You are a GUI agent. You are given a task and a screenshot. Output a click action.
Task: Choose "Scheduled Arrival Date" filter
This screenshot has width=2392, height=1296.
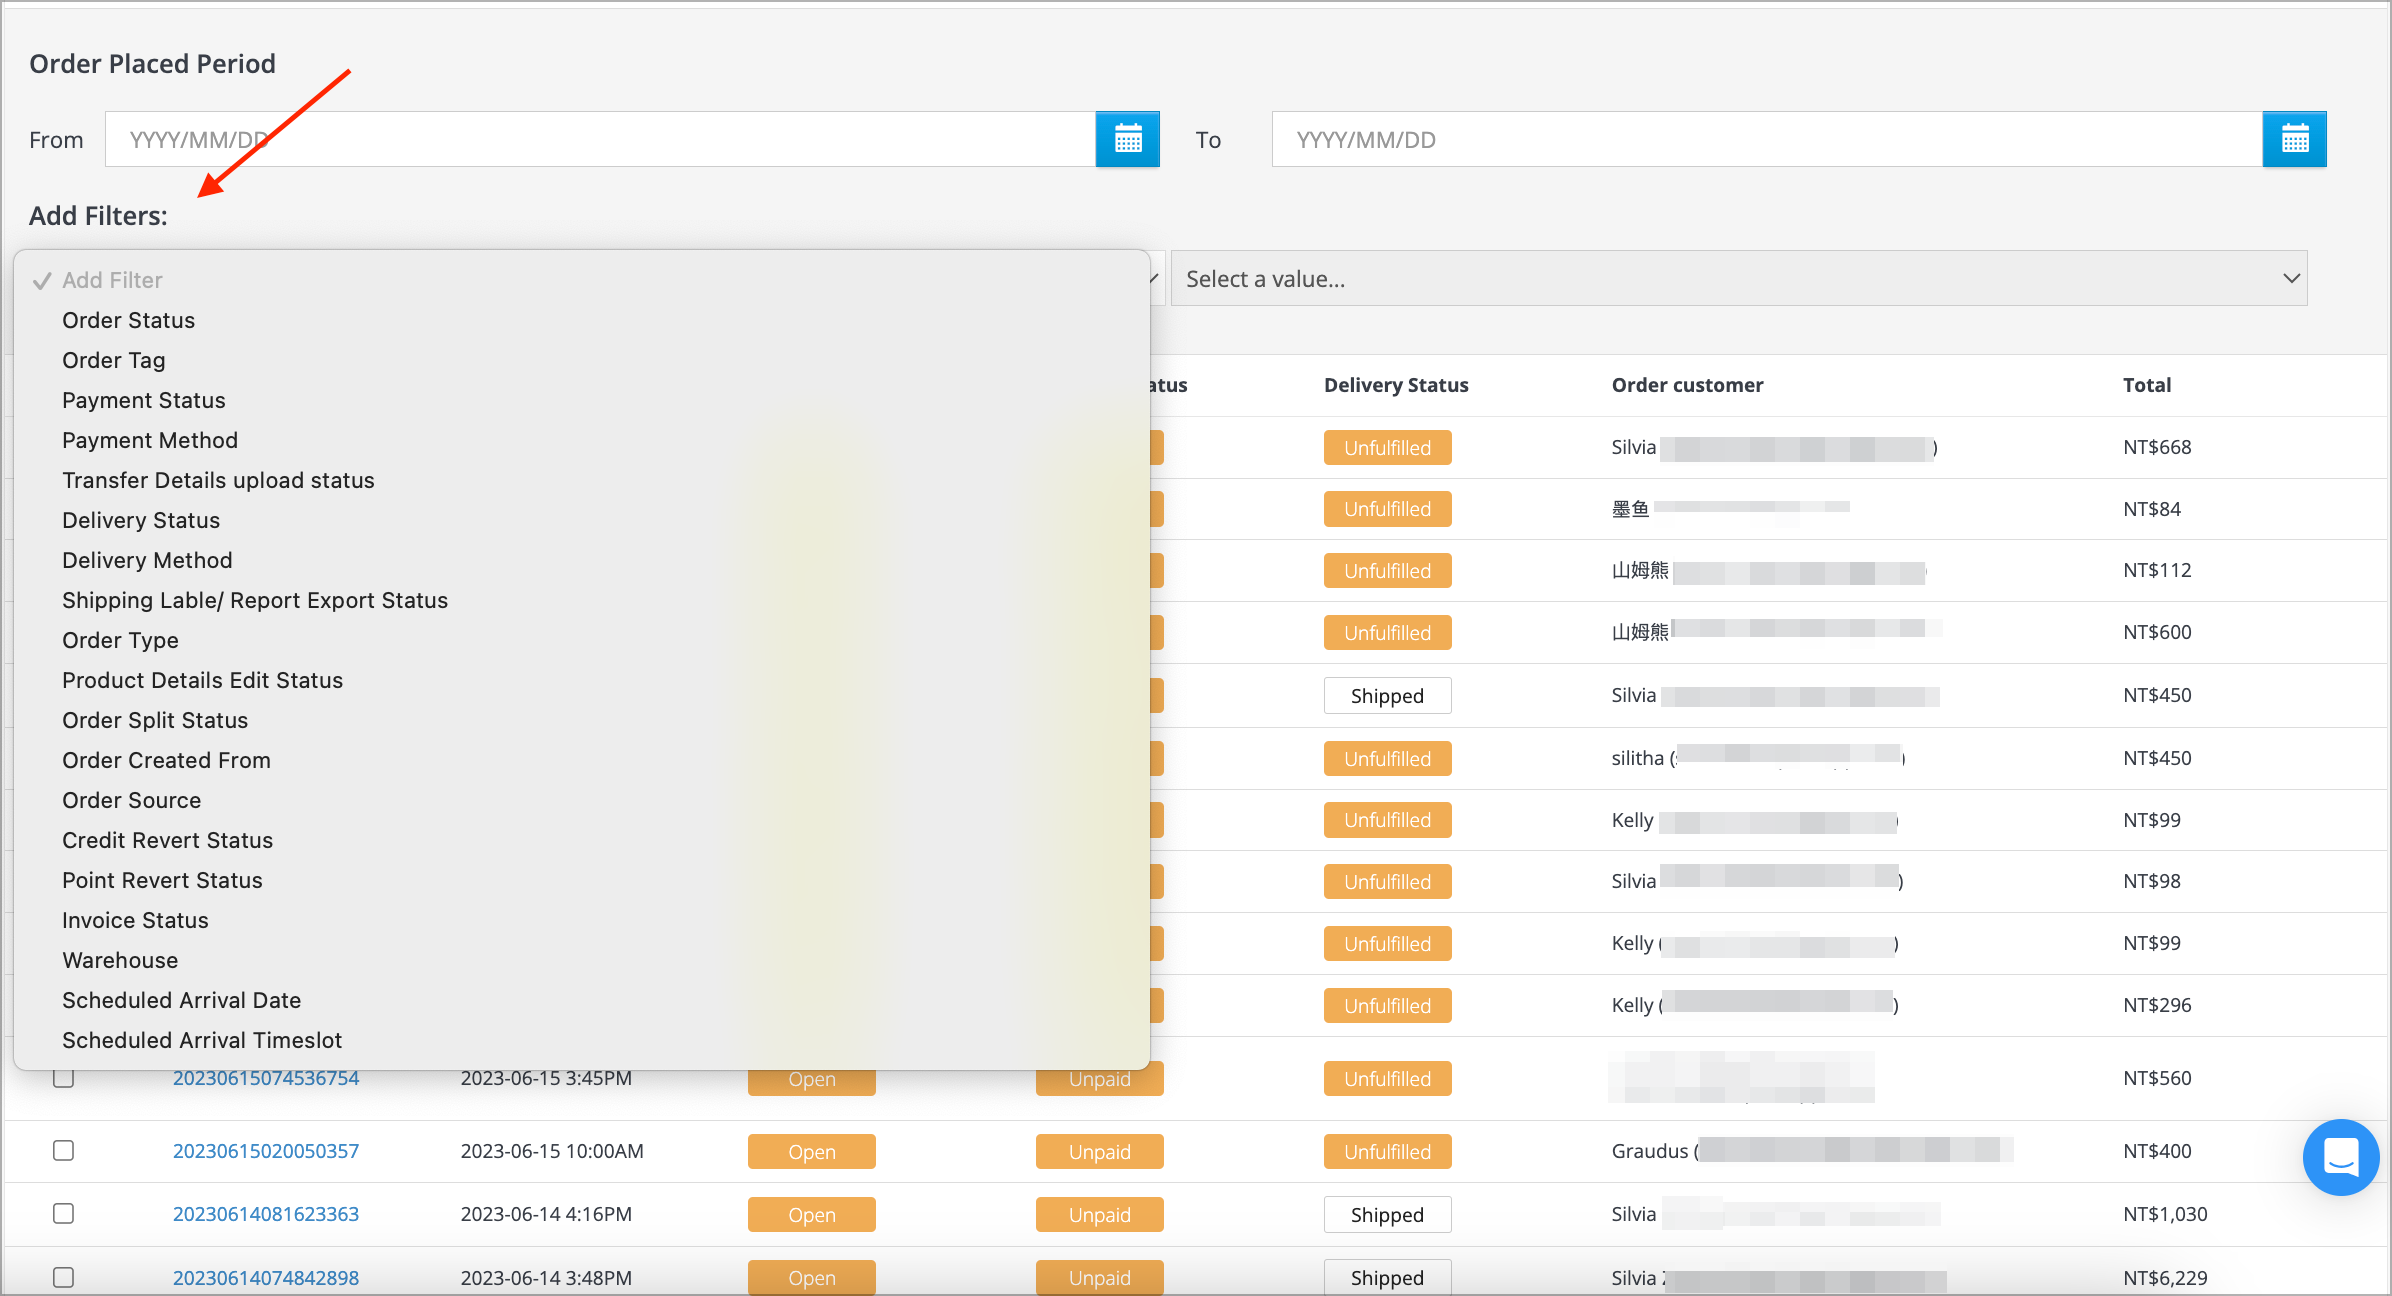pos(182,1000)
